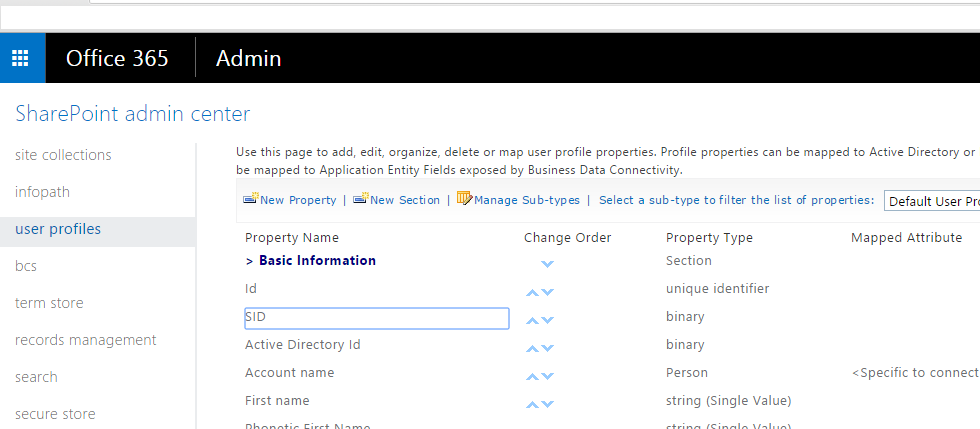Screen dimensions: 980x429
Task: Click the Specific to connection mapped attribute
Action: (x=916, y=373)
